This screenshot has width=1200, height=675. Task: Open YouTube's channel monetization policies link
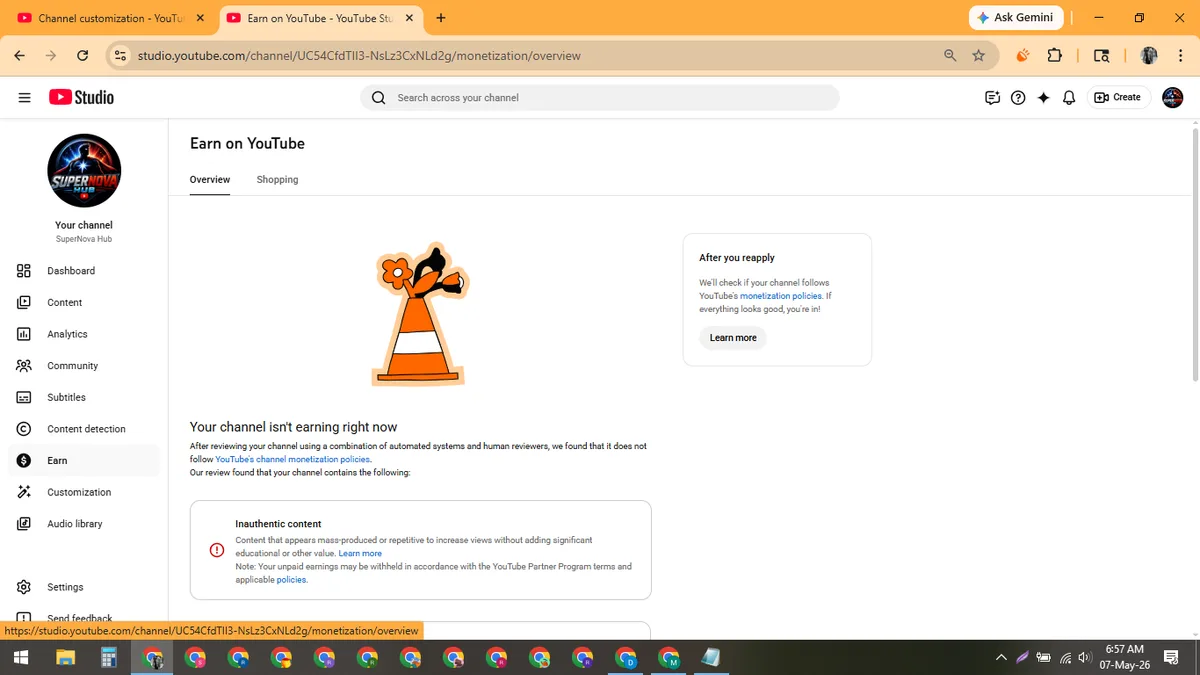click(293, 459)
